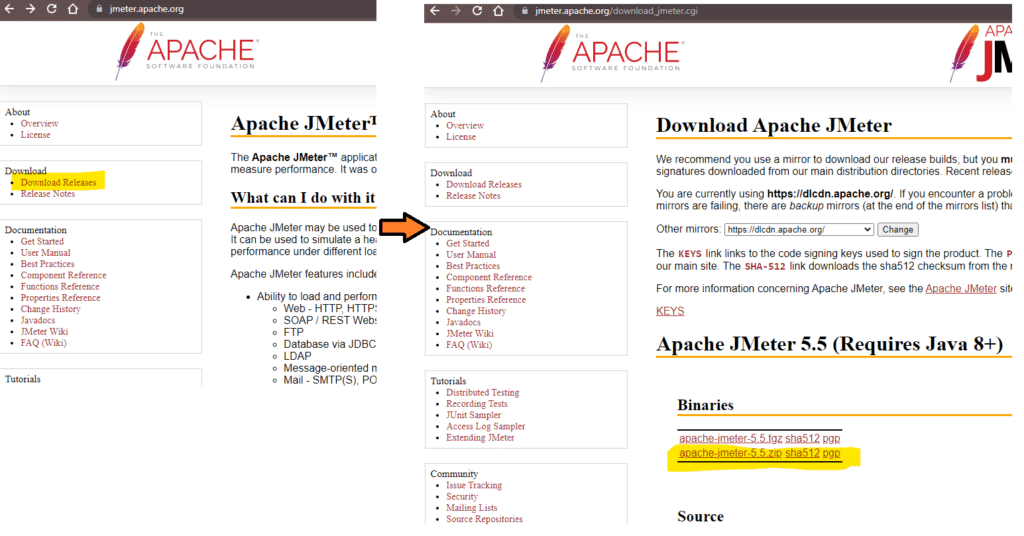1024x536 pixels.
Task: Follow the Apache JMeter site link in paragraph
Action: click(961, 289)
